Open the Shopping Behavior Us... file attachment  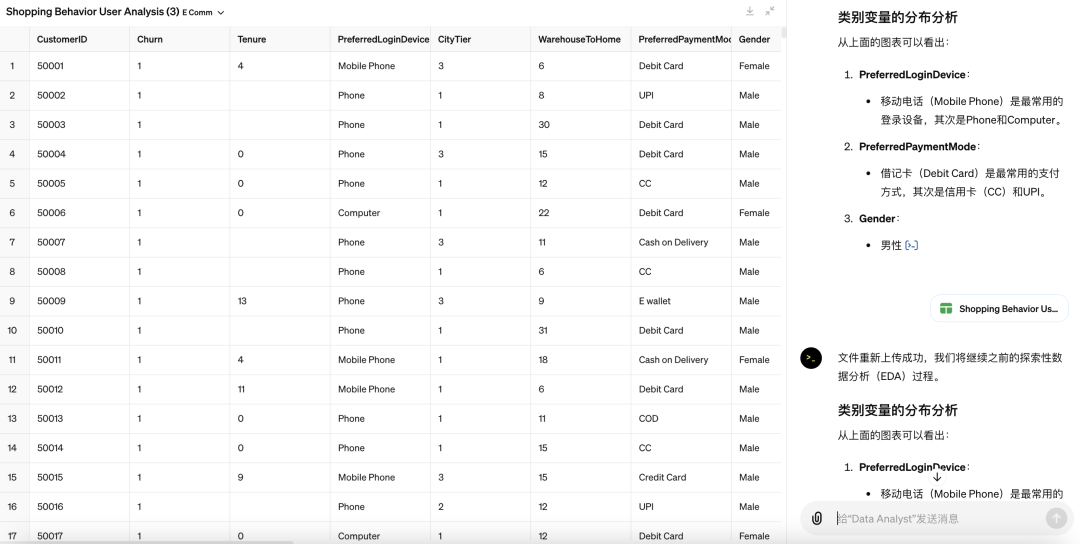click(x=999, y=309)
